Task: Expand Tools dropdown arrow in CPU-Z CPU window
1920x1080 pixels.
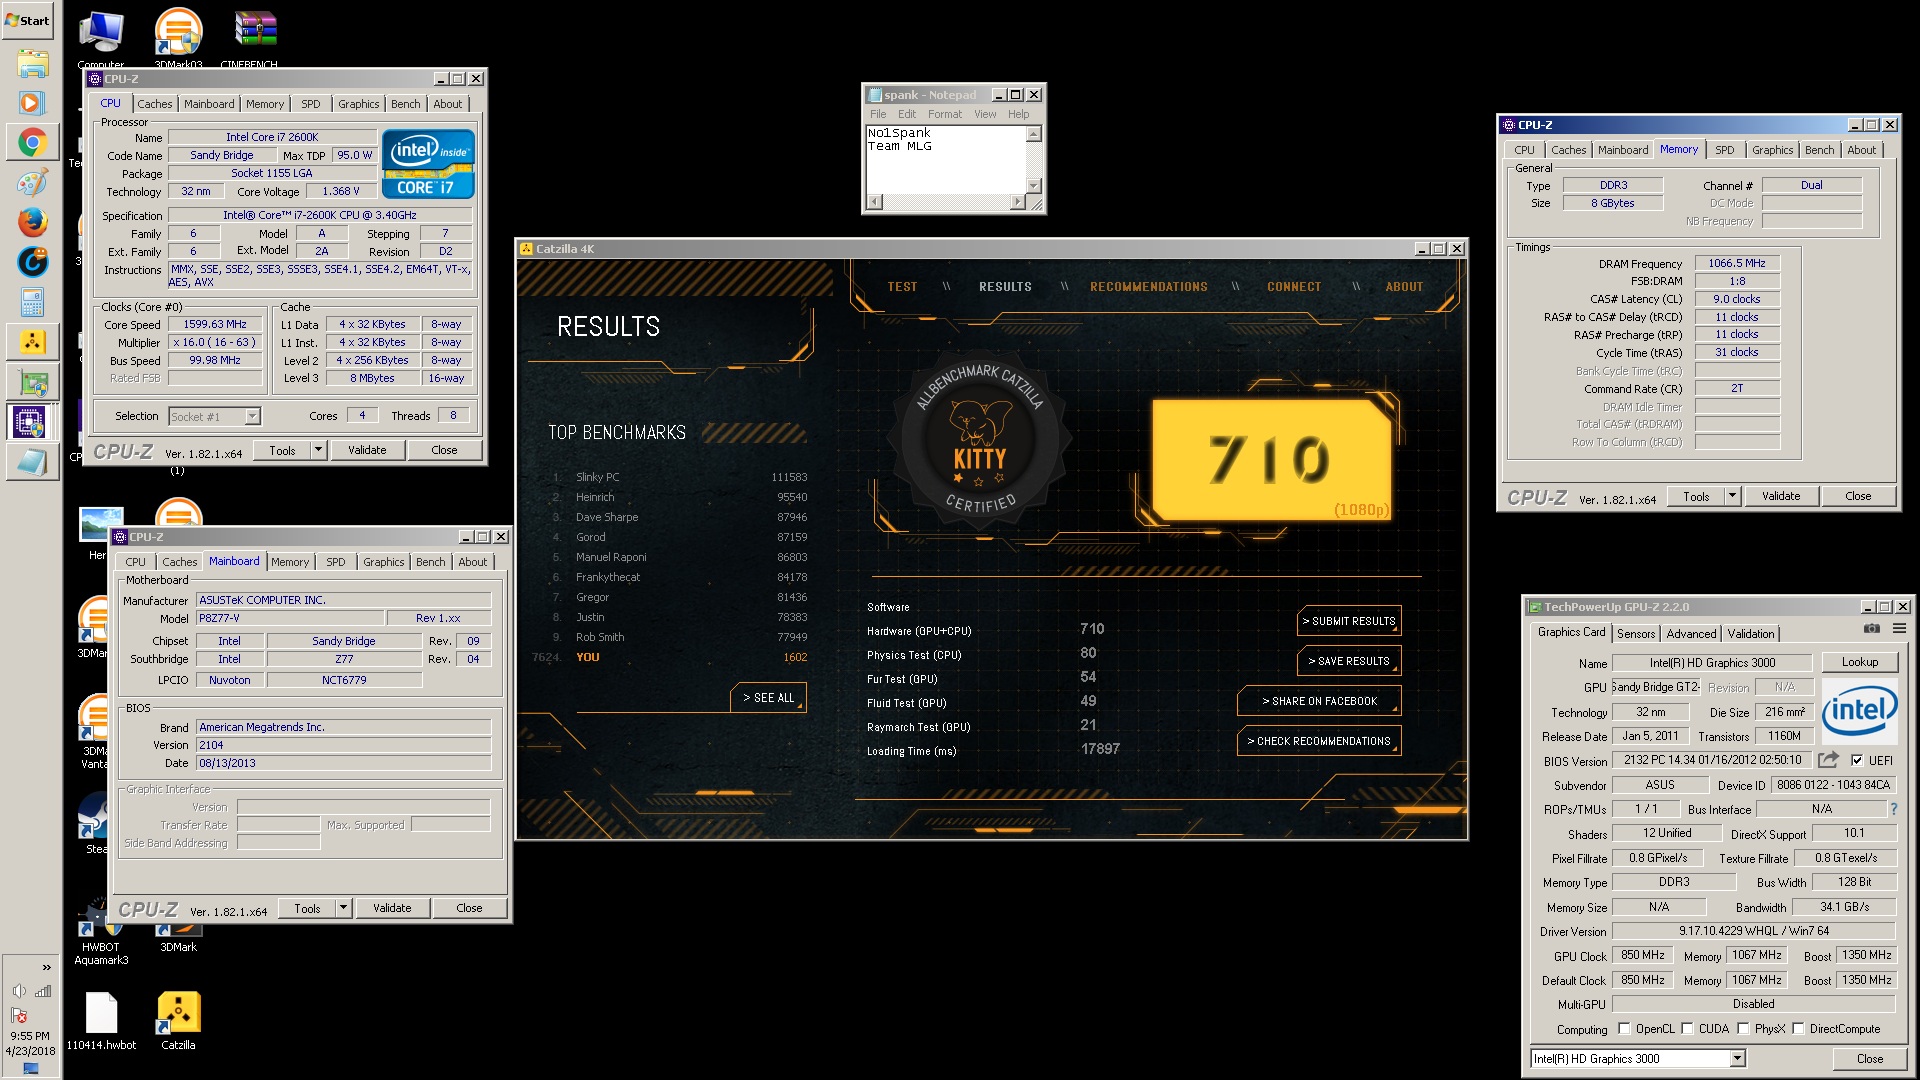Action: [x=318, y=450]
